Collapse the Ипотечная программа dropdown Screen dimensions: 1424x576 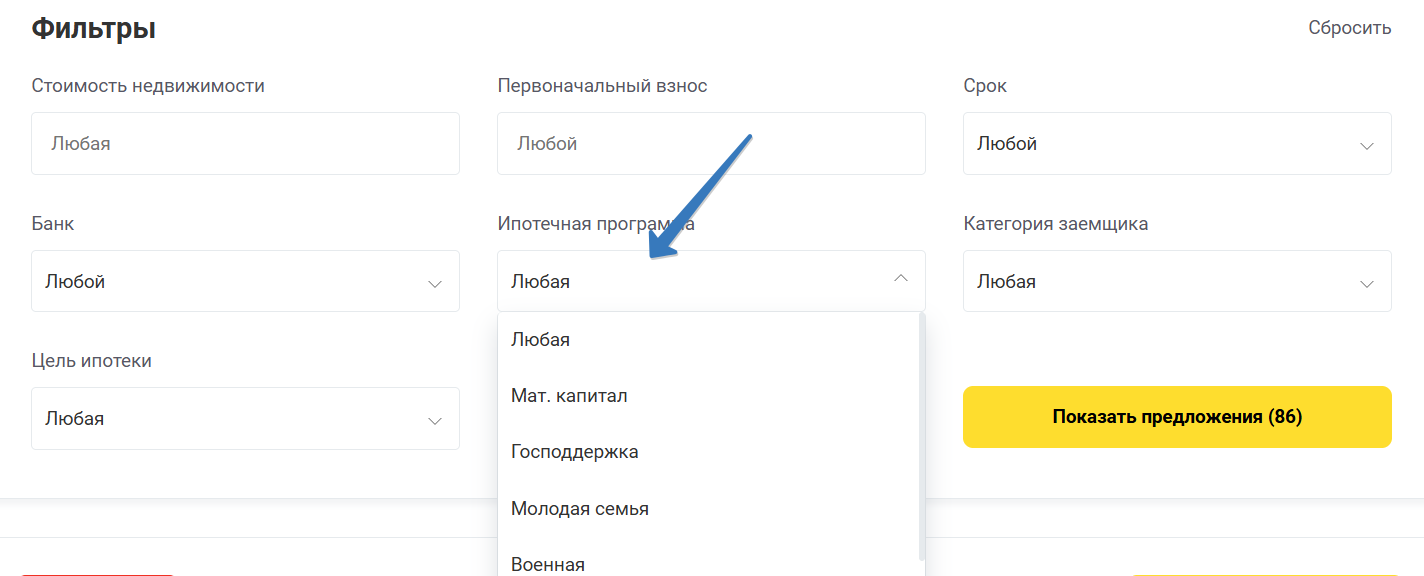tap(711, 281)
